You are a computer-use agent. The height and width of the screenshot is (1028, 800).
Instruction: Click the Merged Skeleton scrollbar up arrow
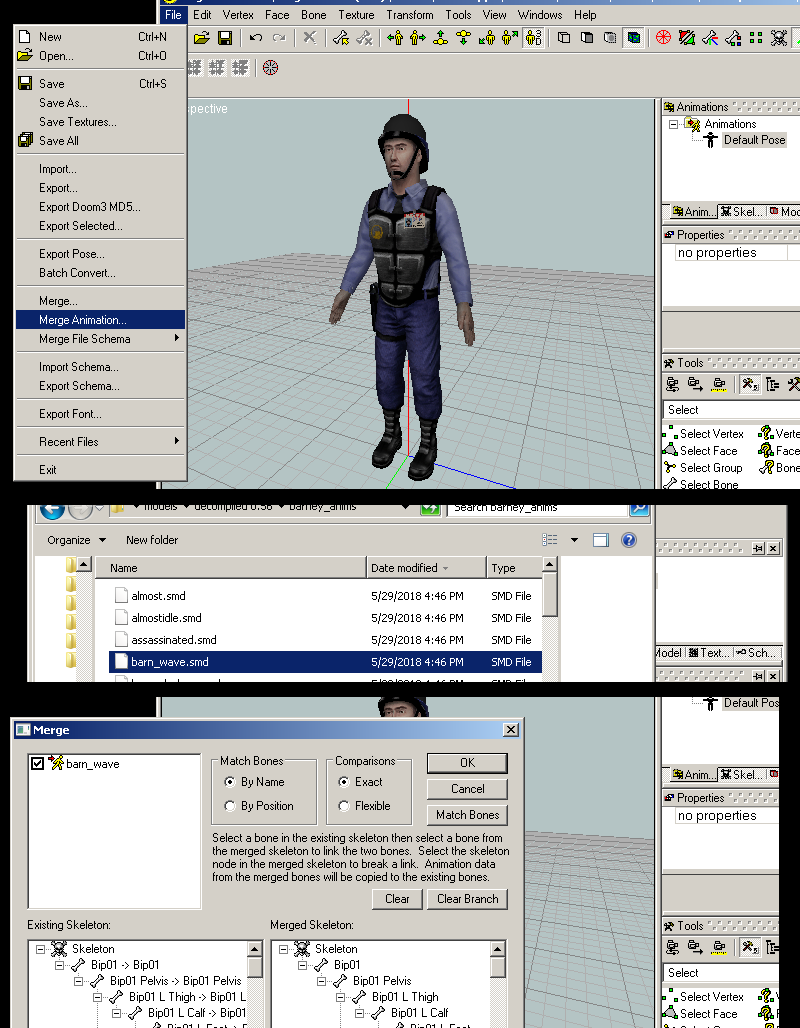click(498, 949)
